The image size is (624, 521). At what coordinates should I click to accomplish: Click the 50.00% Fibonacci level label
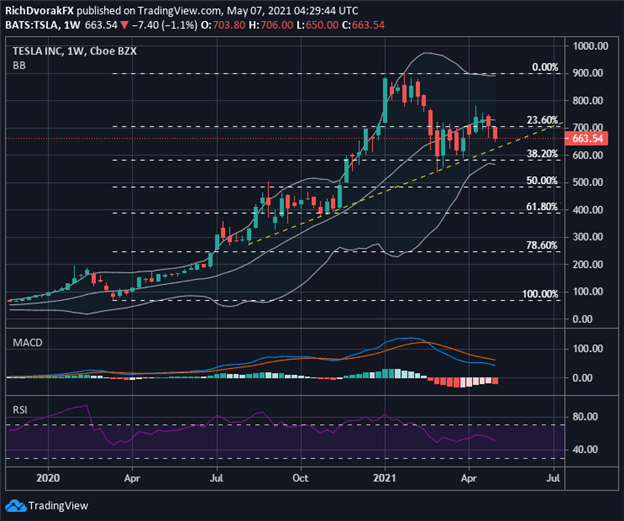[542, 181]
